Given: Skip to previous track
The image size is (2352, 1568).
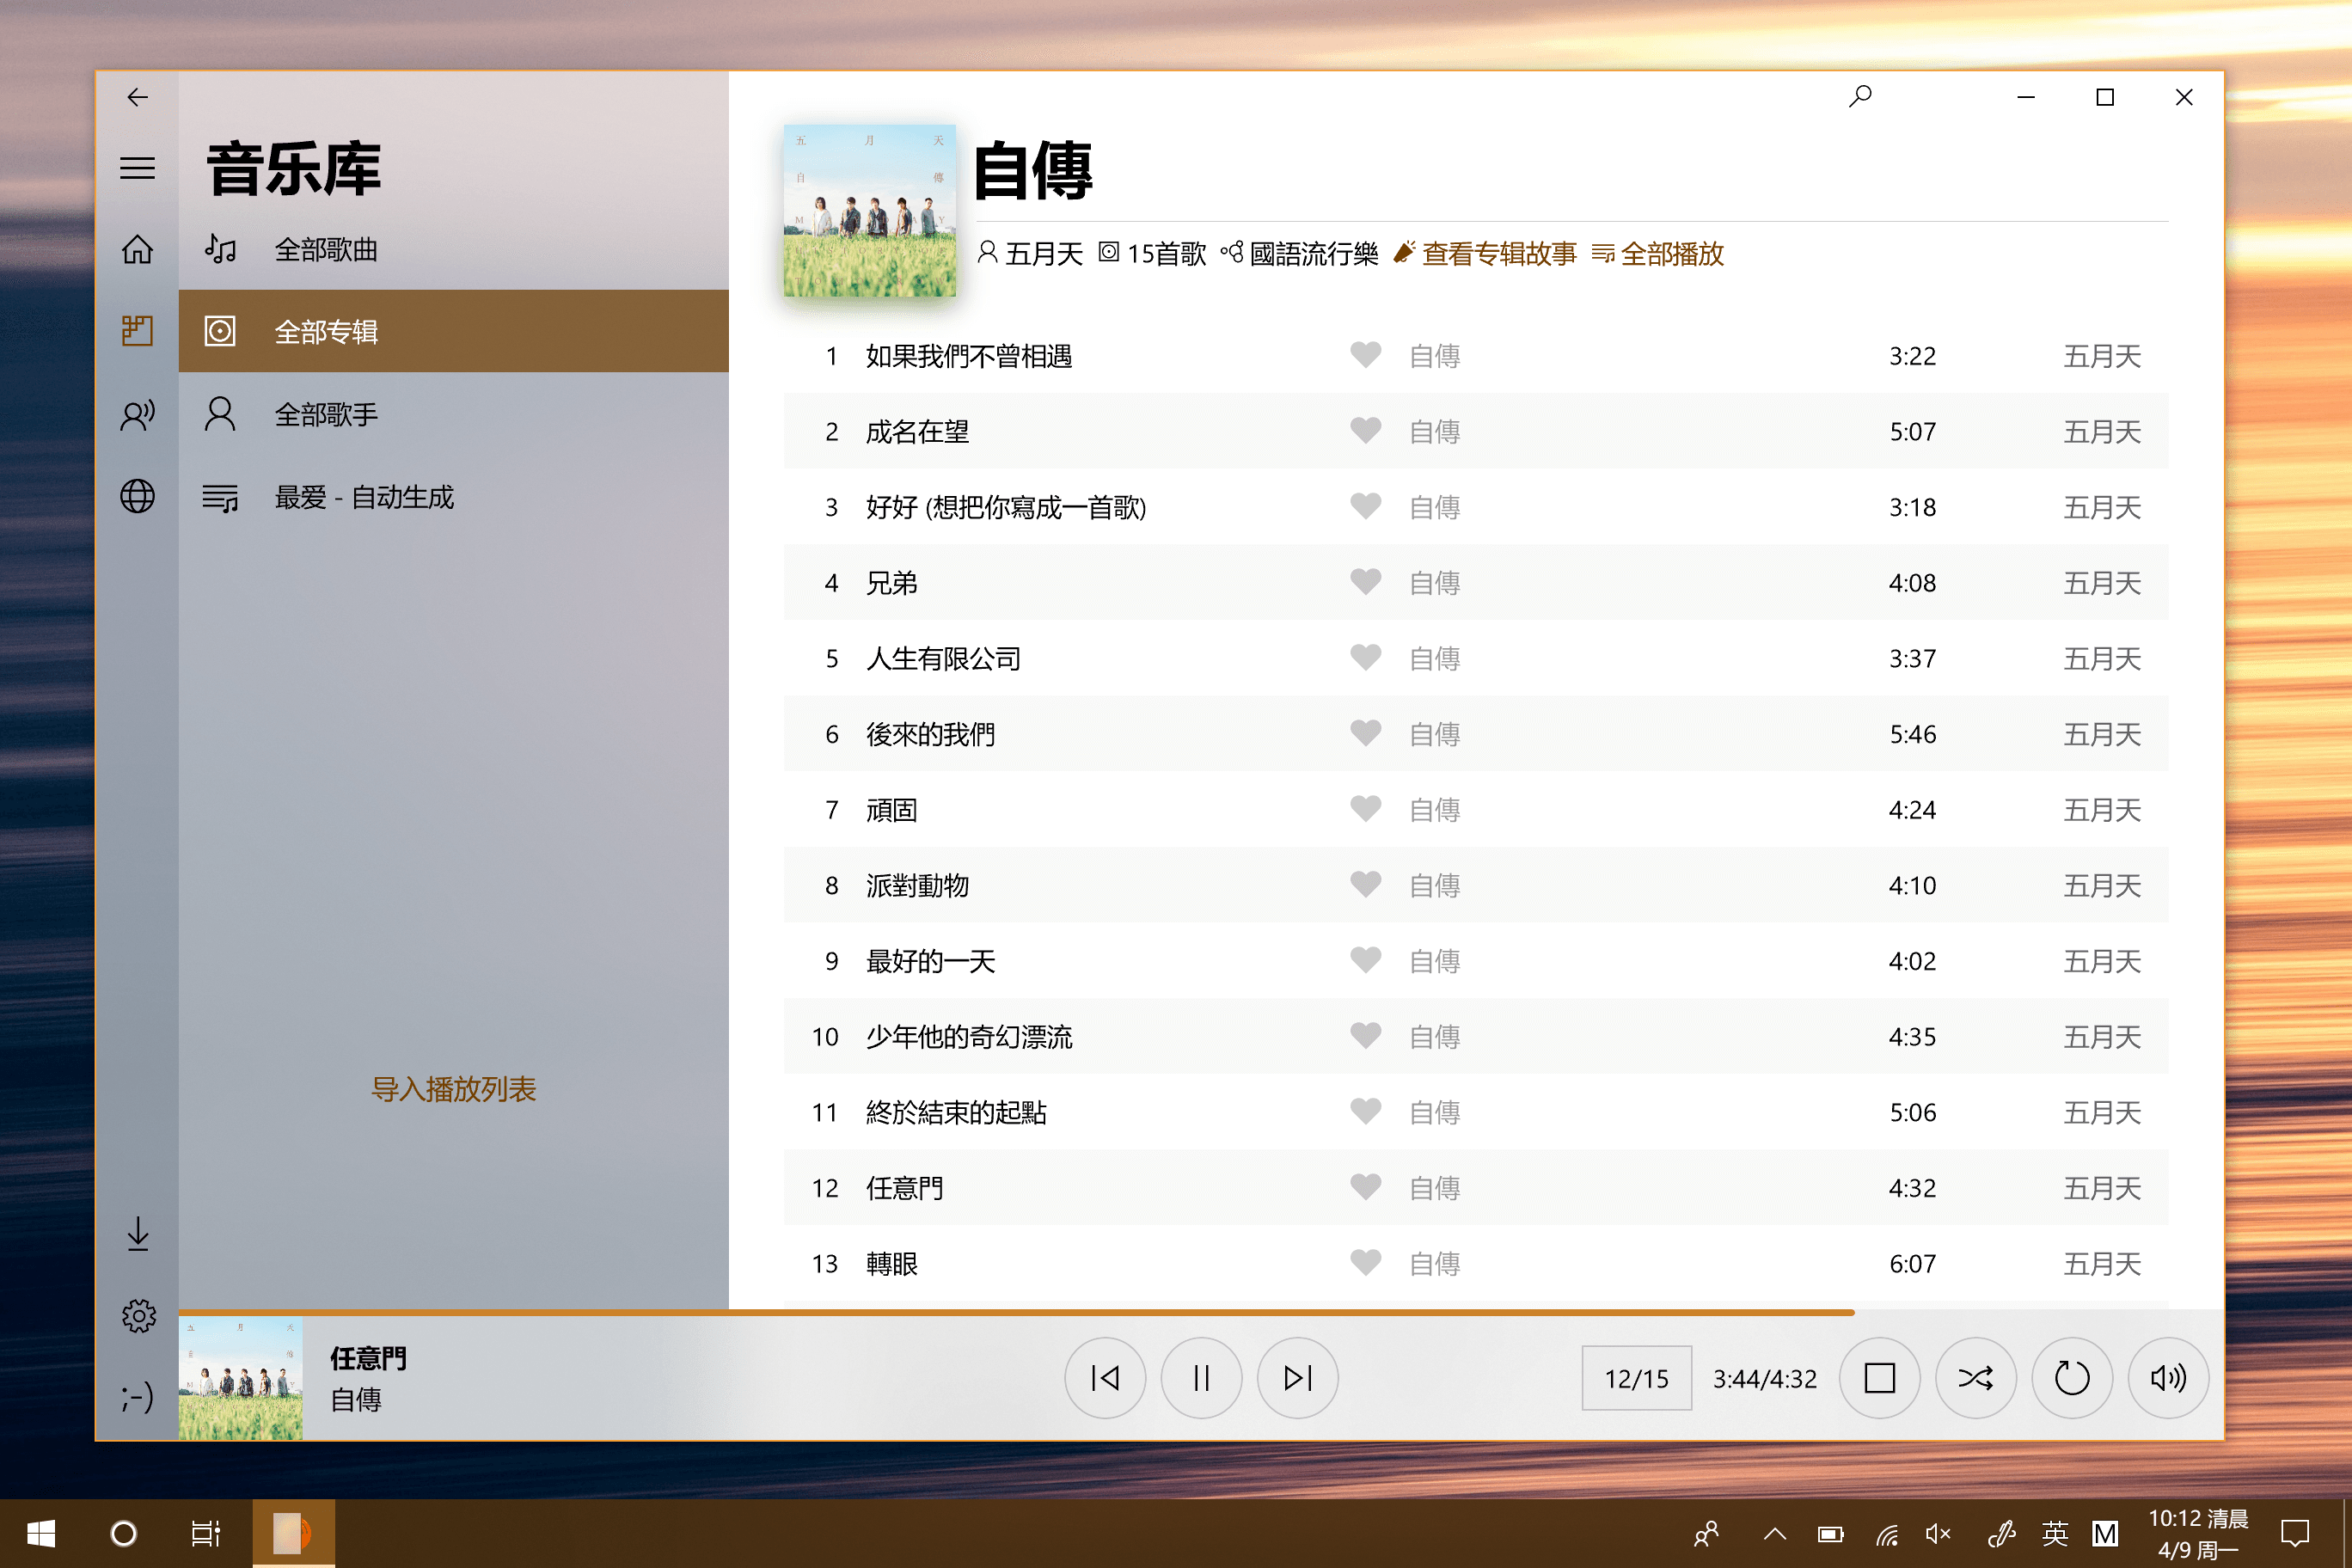Looking at the screenshot, I should point(1105,1378).
